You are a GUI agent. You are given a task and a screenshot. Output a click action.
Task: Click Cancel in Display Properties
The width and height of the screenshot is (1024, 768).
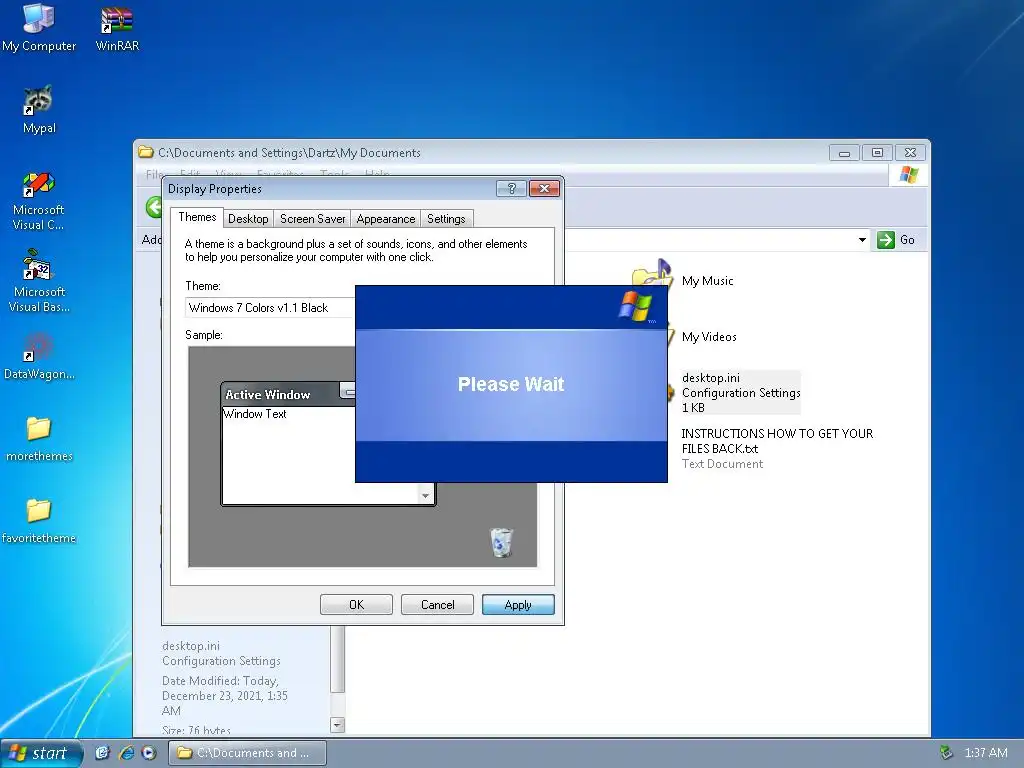437,605
